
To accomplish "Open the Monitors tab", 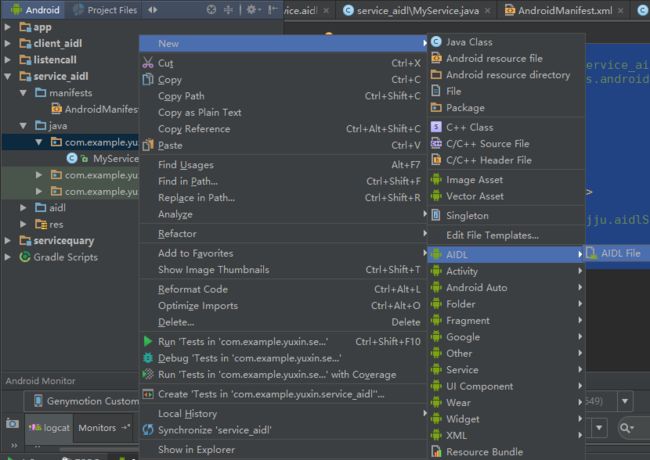I will click(104, 428).
